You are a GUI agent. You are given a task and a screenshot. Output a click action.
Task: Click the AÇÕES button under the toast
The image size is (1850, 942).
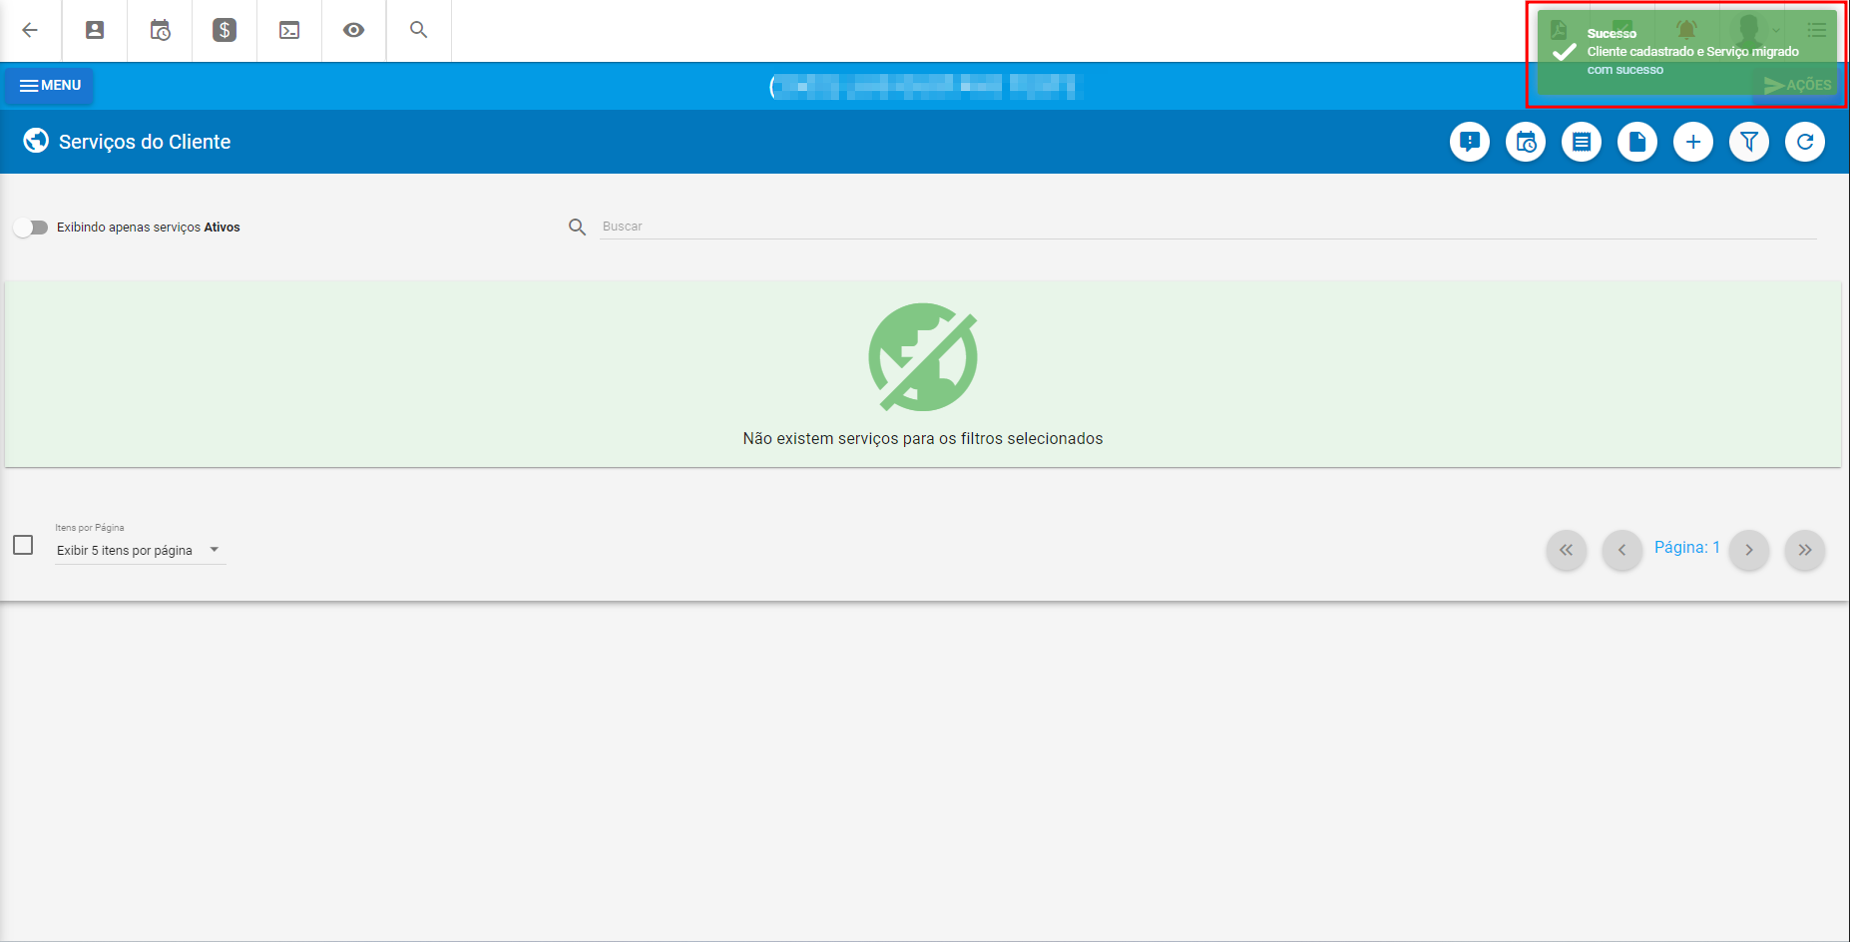tap(1798, 85)
